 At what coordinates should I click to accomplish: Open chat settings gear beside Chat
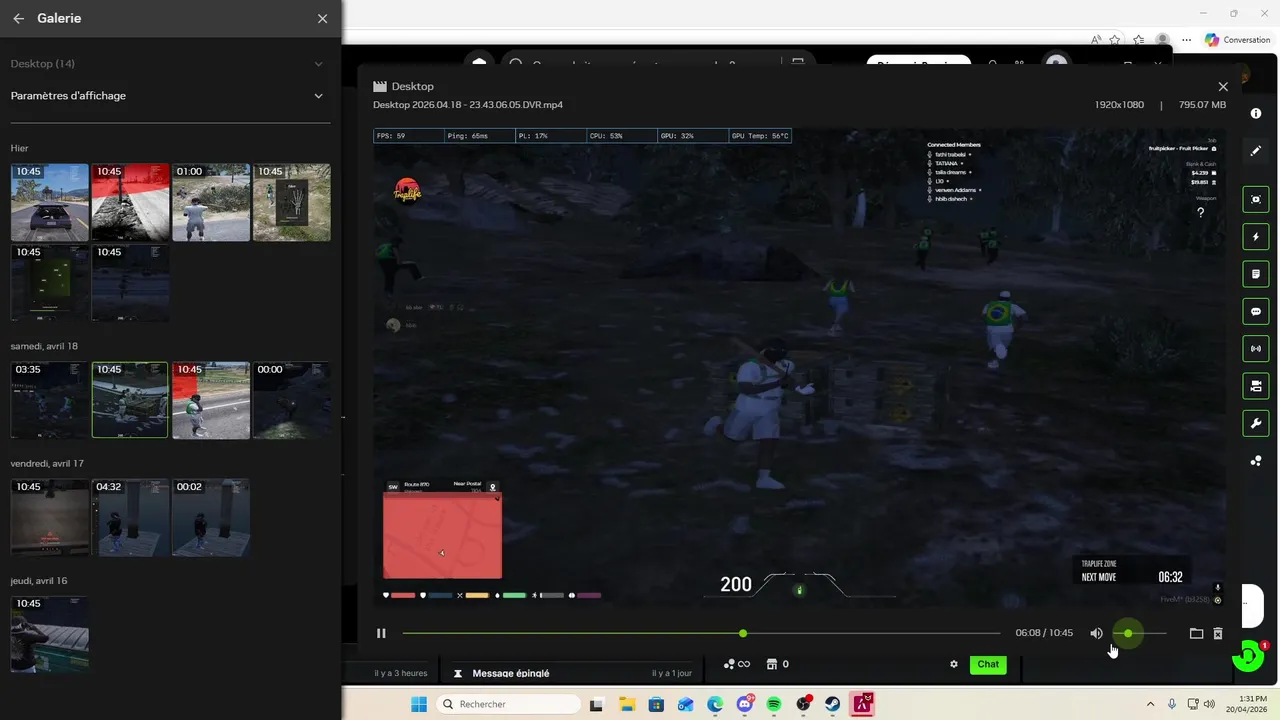[954, 664]
